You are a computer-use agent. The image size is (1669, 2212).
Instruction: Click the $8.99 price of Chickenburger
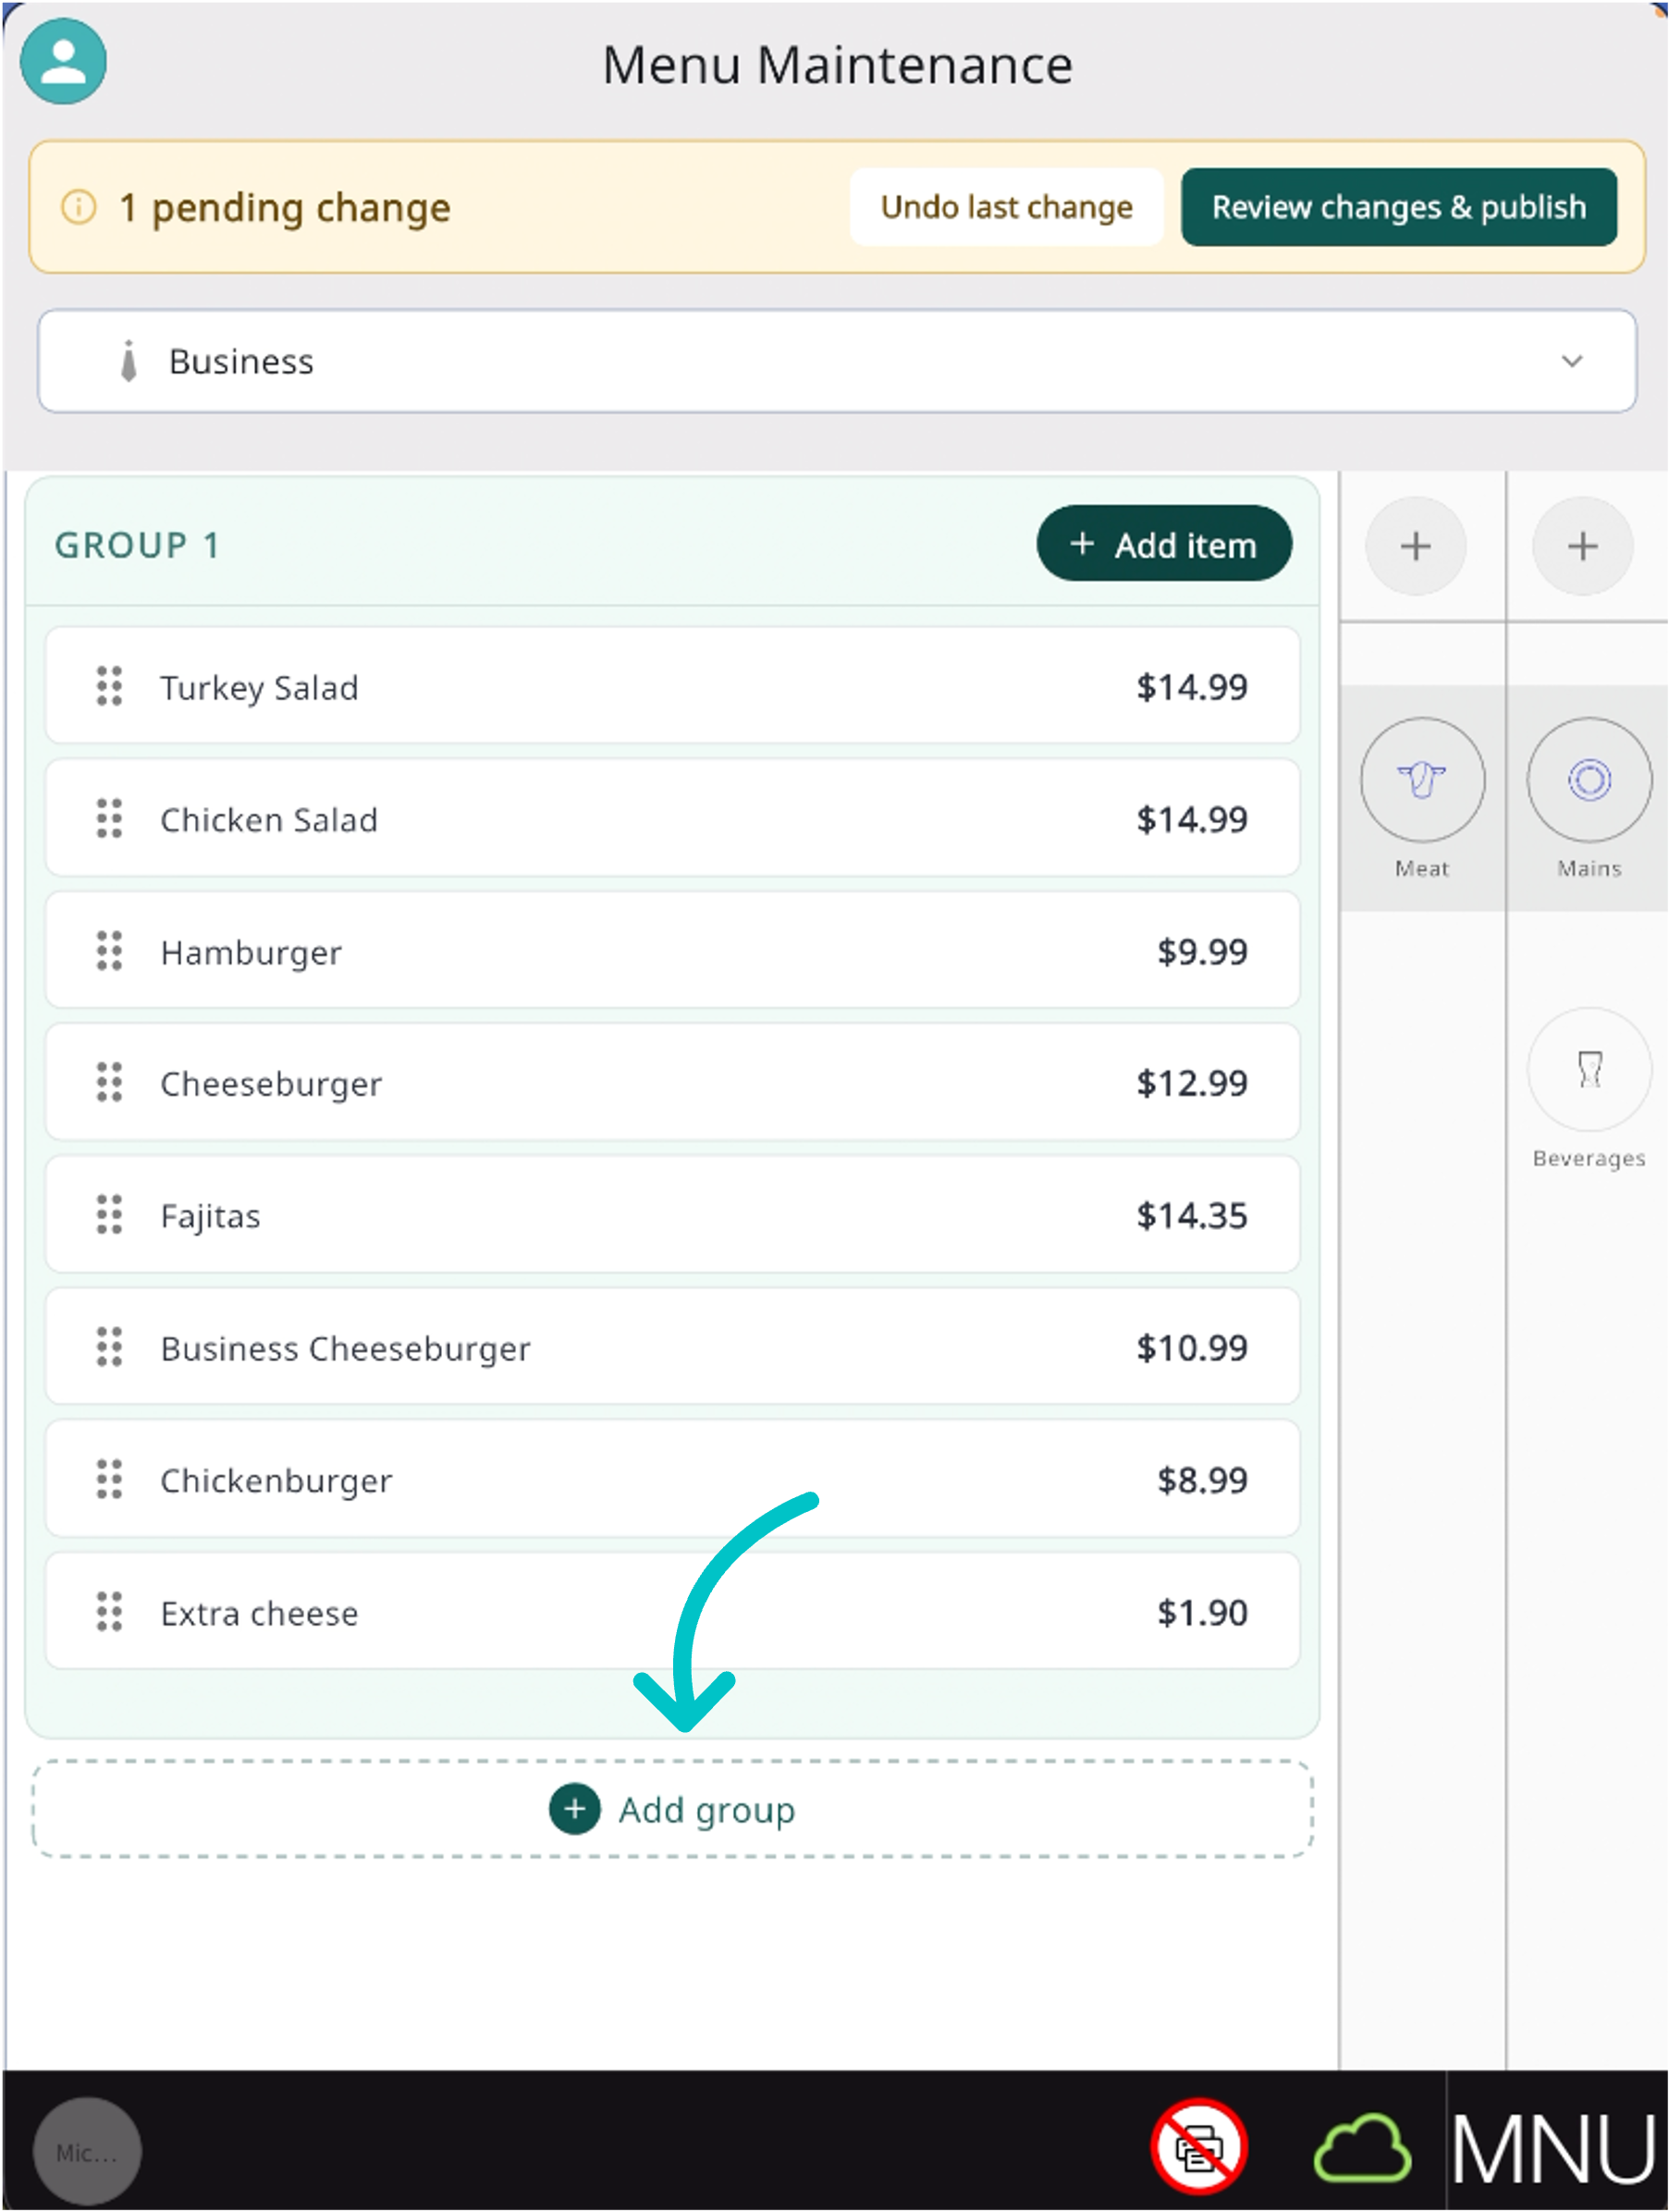(1202, 1481)
